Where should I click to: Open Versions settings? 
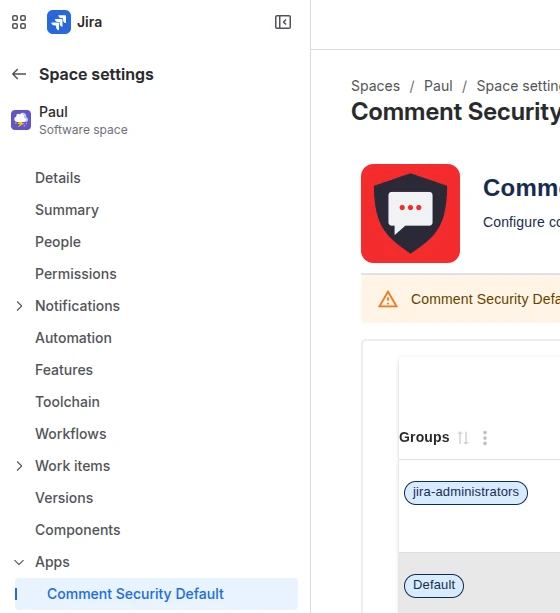point(64,498)
